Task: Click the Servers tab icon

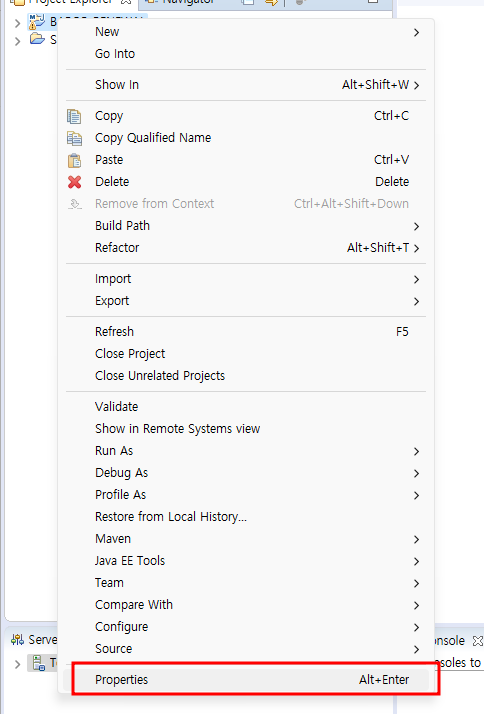Action: [17, 640]
